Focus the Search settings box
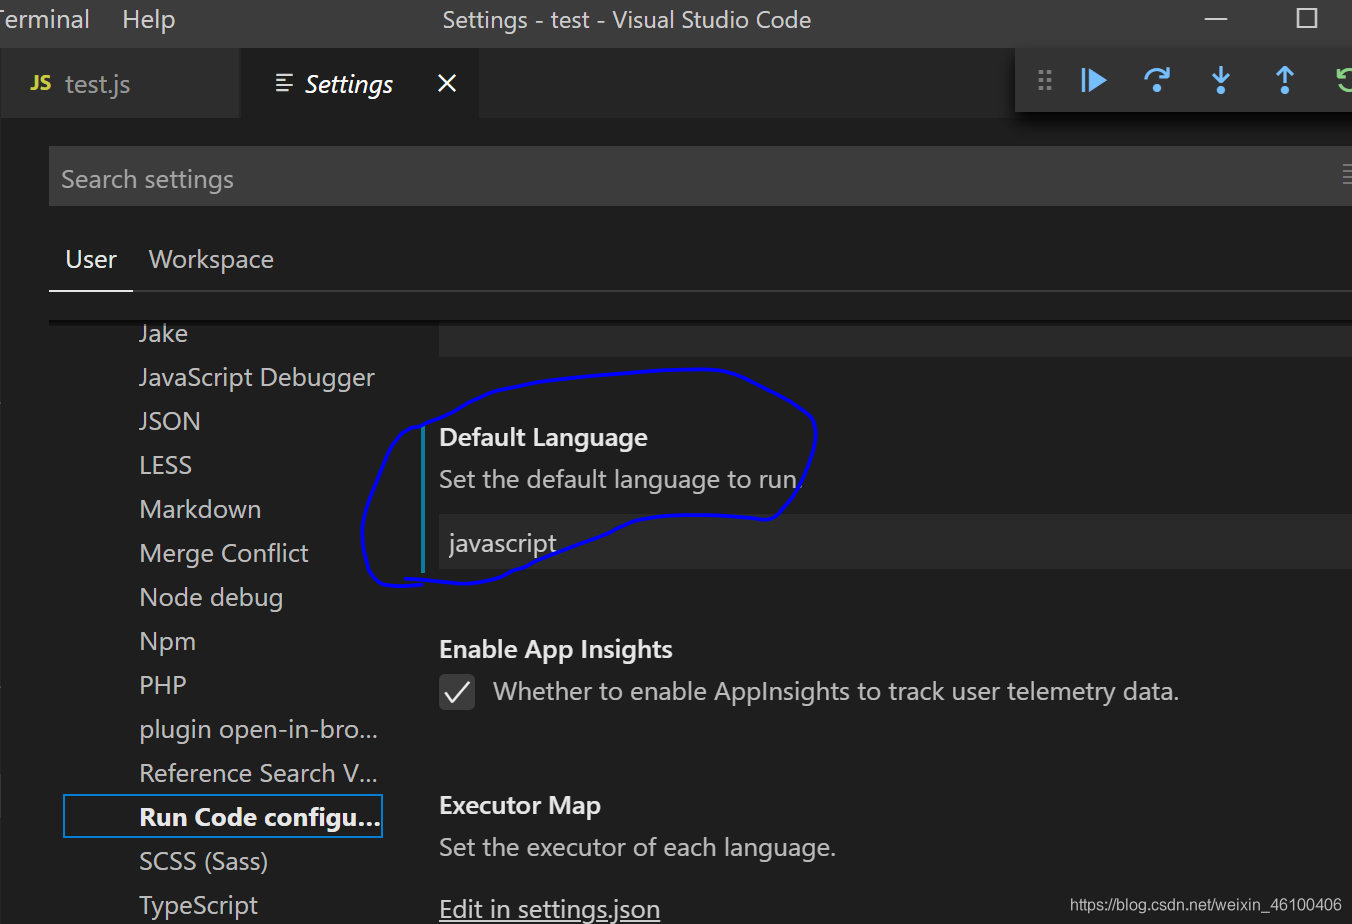Screen dimensions: 1352x924 pos(700,179)
